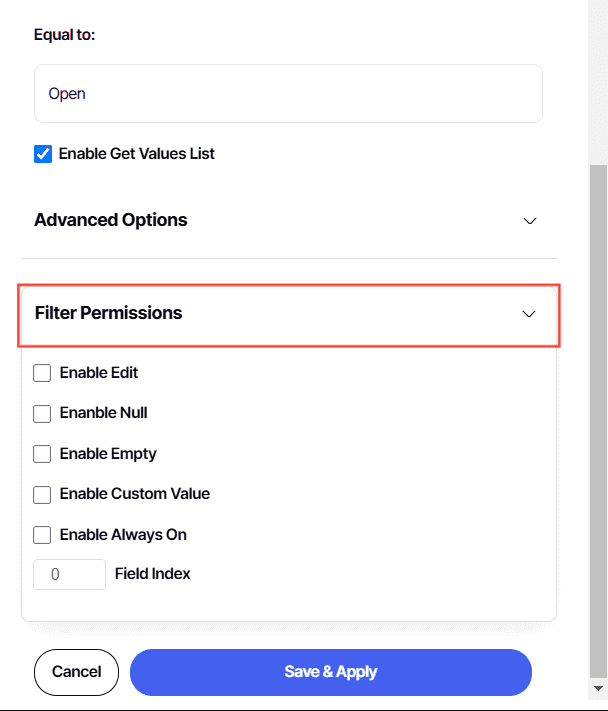Uncheck Enable Get Values List checkbox
608x711 pixels.
pyautogui.click(x=43, y=154)
